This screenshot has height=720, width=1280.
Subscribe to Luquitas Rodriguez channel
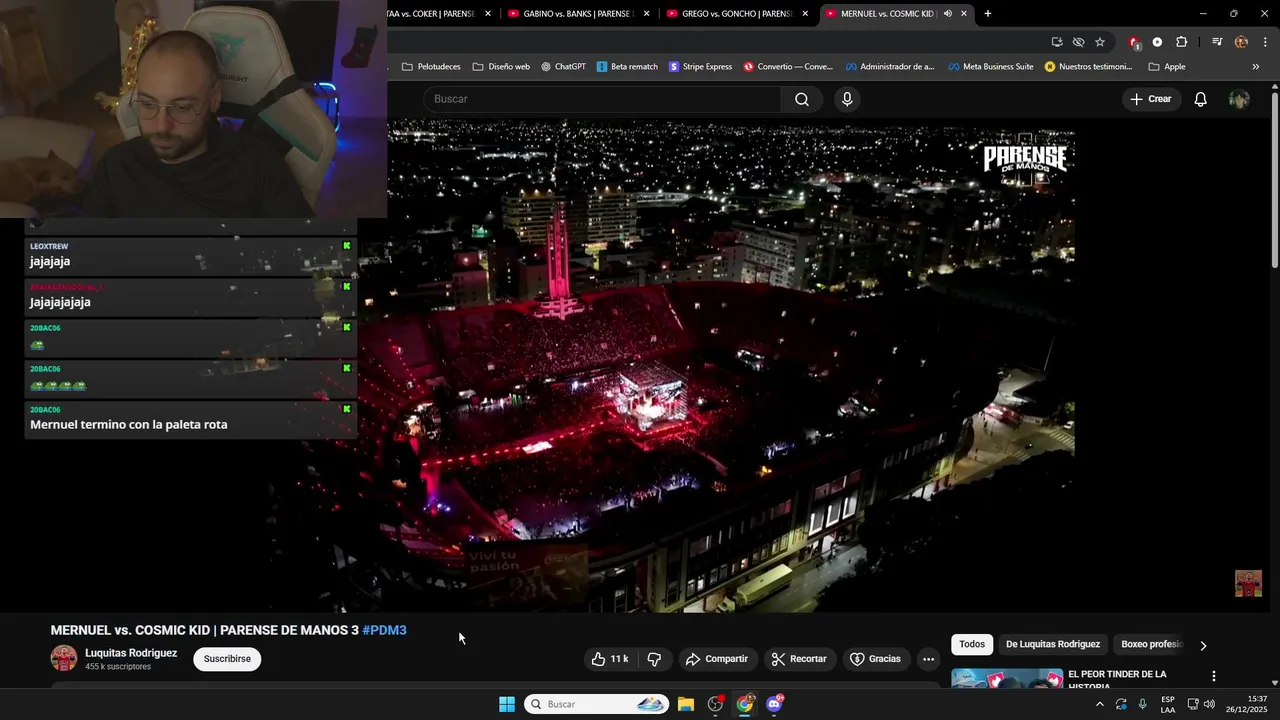(227, 659)
